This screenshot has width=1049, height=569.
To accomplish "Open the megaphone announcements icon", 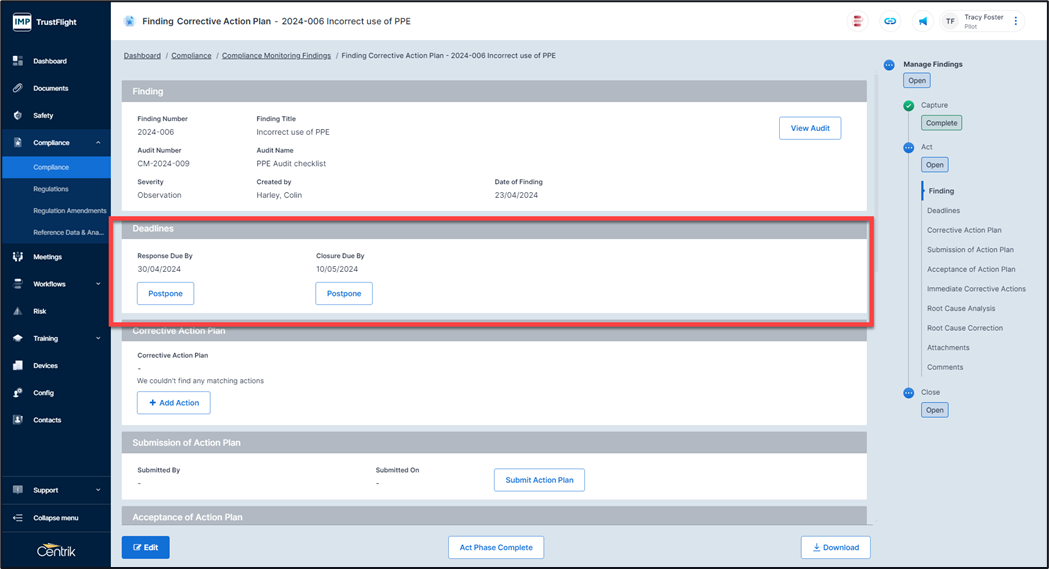I will (x=922, y=21).
